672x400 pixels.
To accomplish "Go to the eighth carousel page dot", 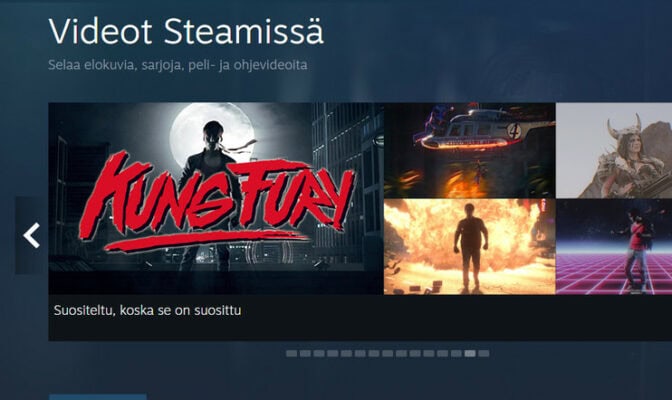I will coord(387,353).
